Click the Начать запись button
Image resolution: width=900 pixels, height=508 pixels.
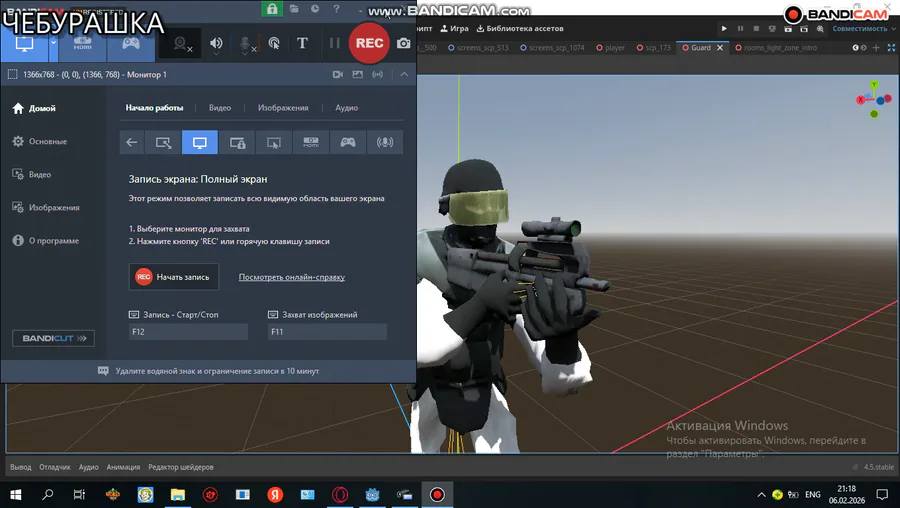pyautogui.click(x=174, y=277)
